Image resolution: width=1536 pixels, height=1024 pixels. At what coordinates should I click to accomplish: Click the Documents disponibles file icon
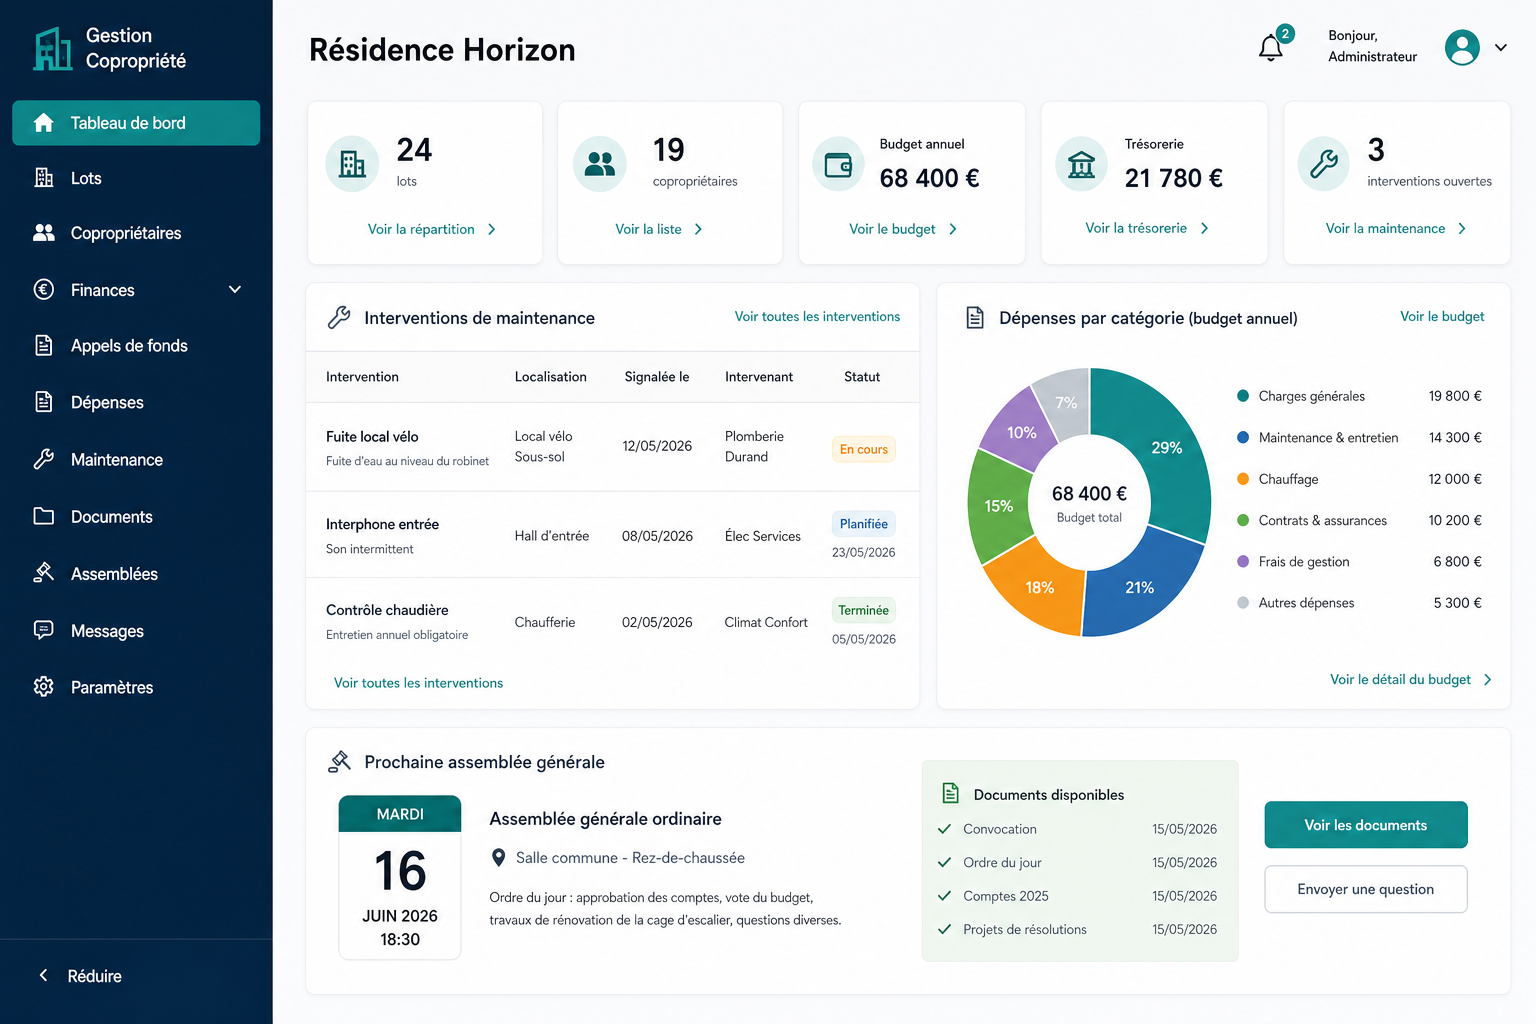[x=951, y=794]
